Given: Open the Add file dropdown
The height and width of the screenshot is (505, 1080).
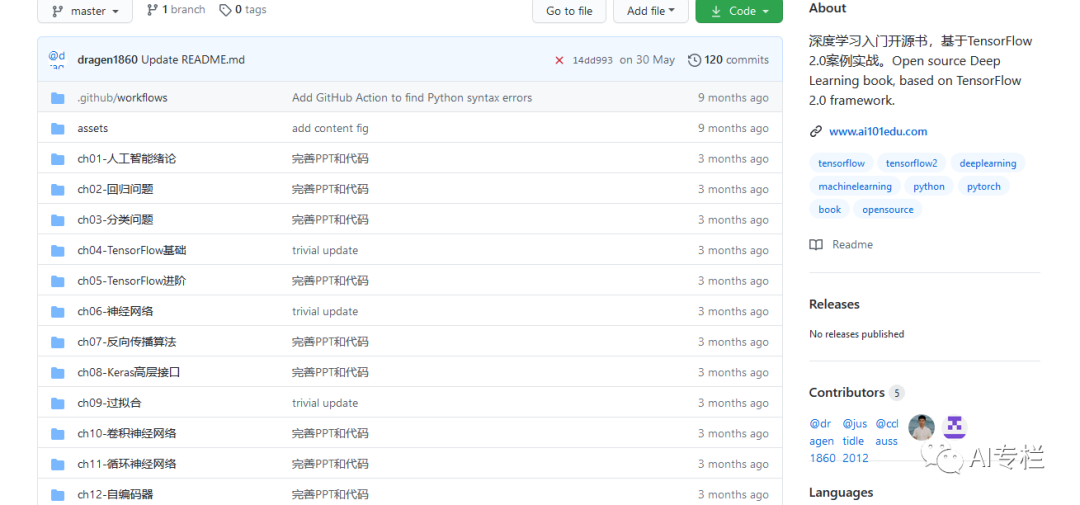Looking at the screenshot, I should point(650,11).
